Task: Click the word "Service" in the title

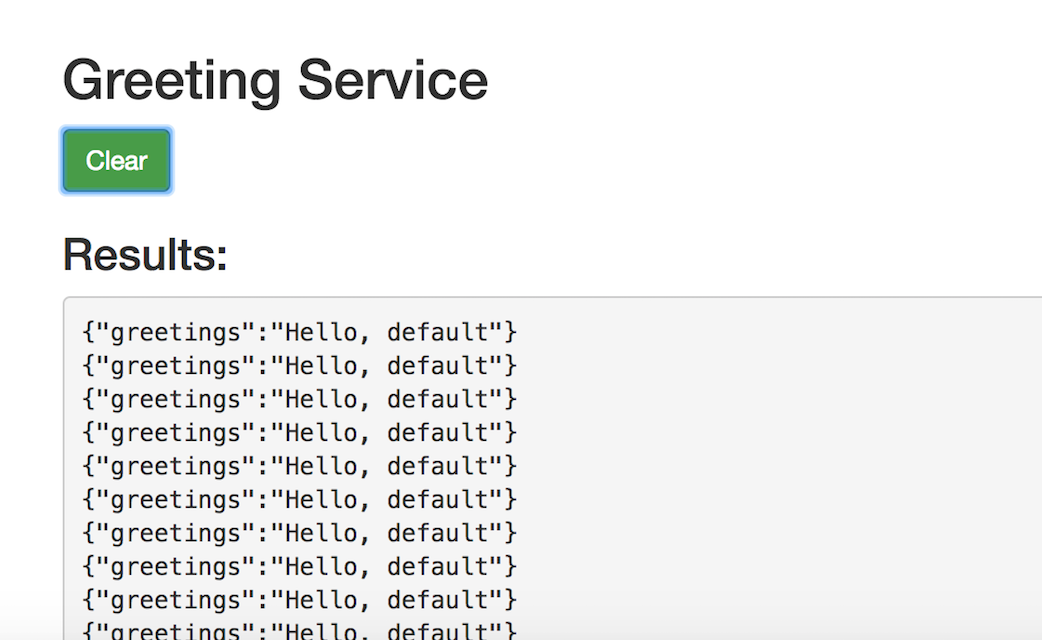Action: click(392, 80)
